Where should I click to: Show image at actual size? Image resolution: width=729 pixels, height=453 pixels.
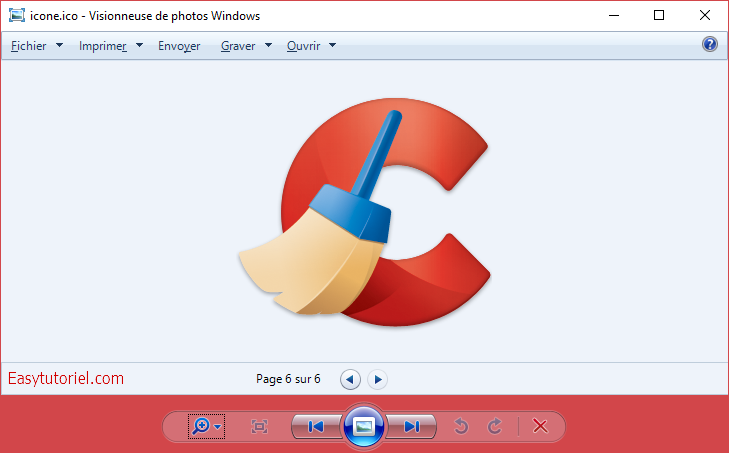coord(259,426)
